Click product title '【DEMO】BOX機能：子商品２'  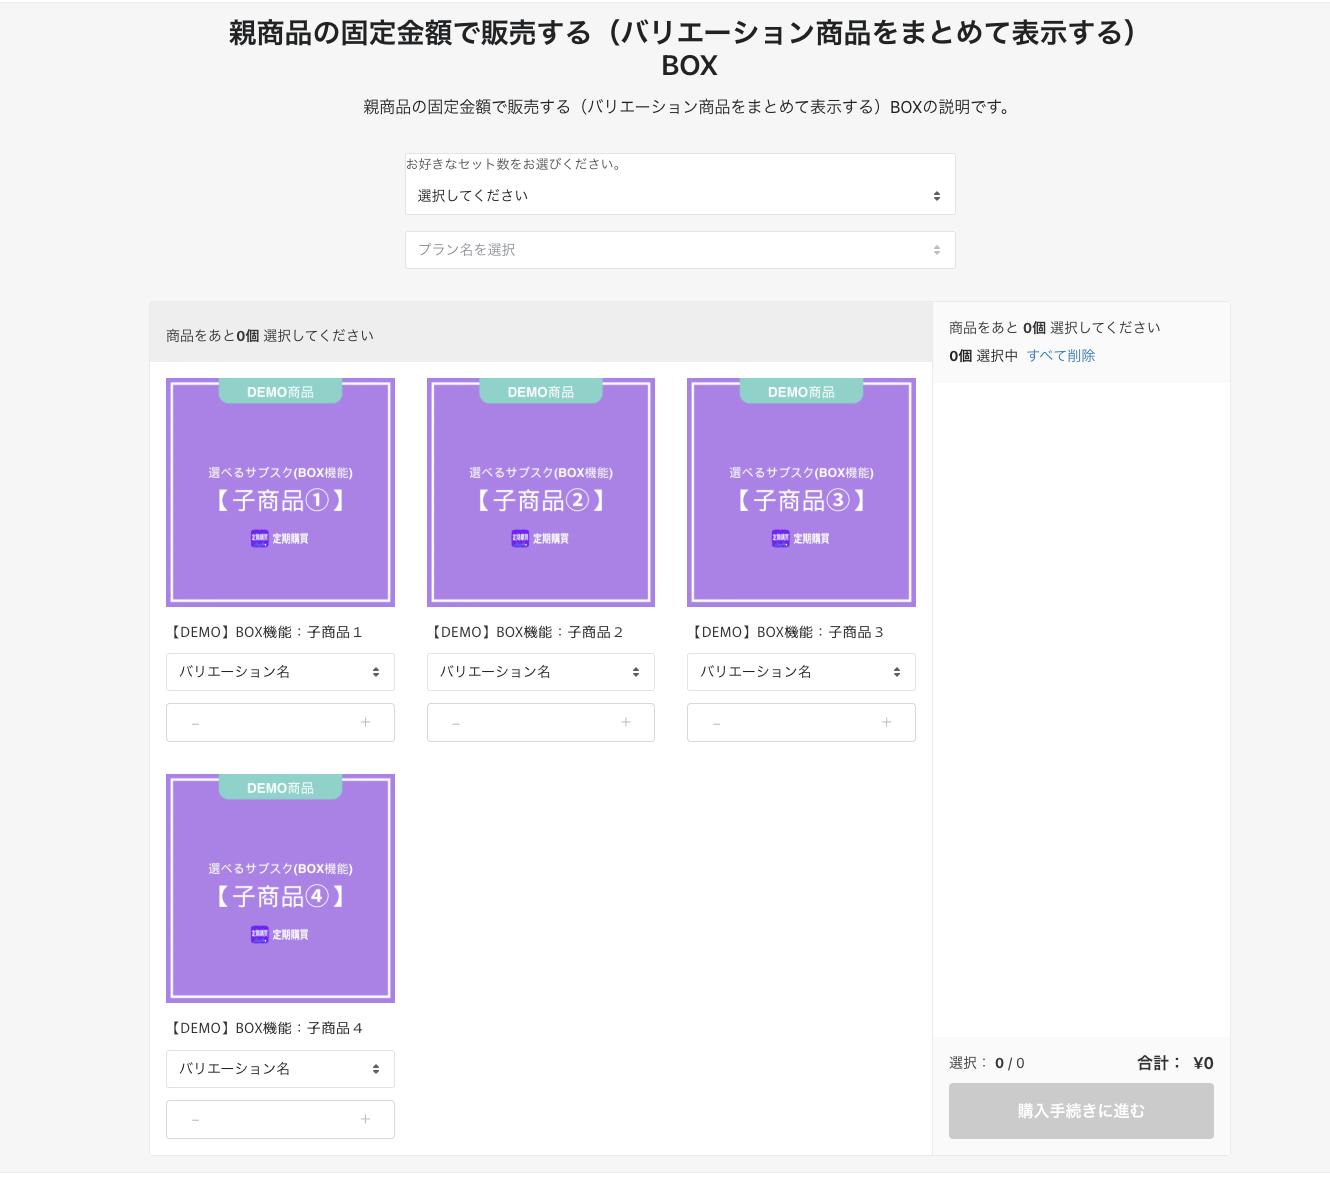pos(526,632)
